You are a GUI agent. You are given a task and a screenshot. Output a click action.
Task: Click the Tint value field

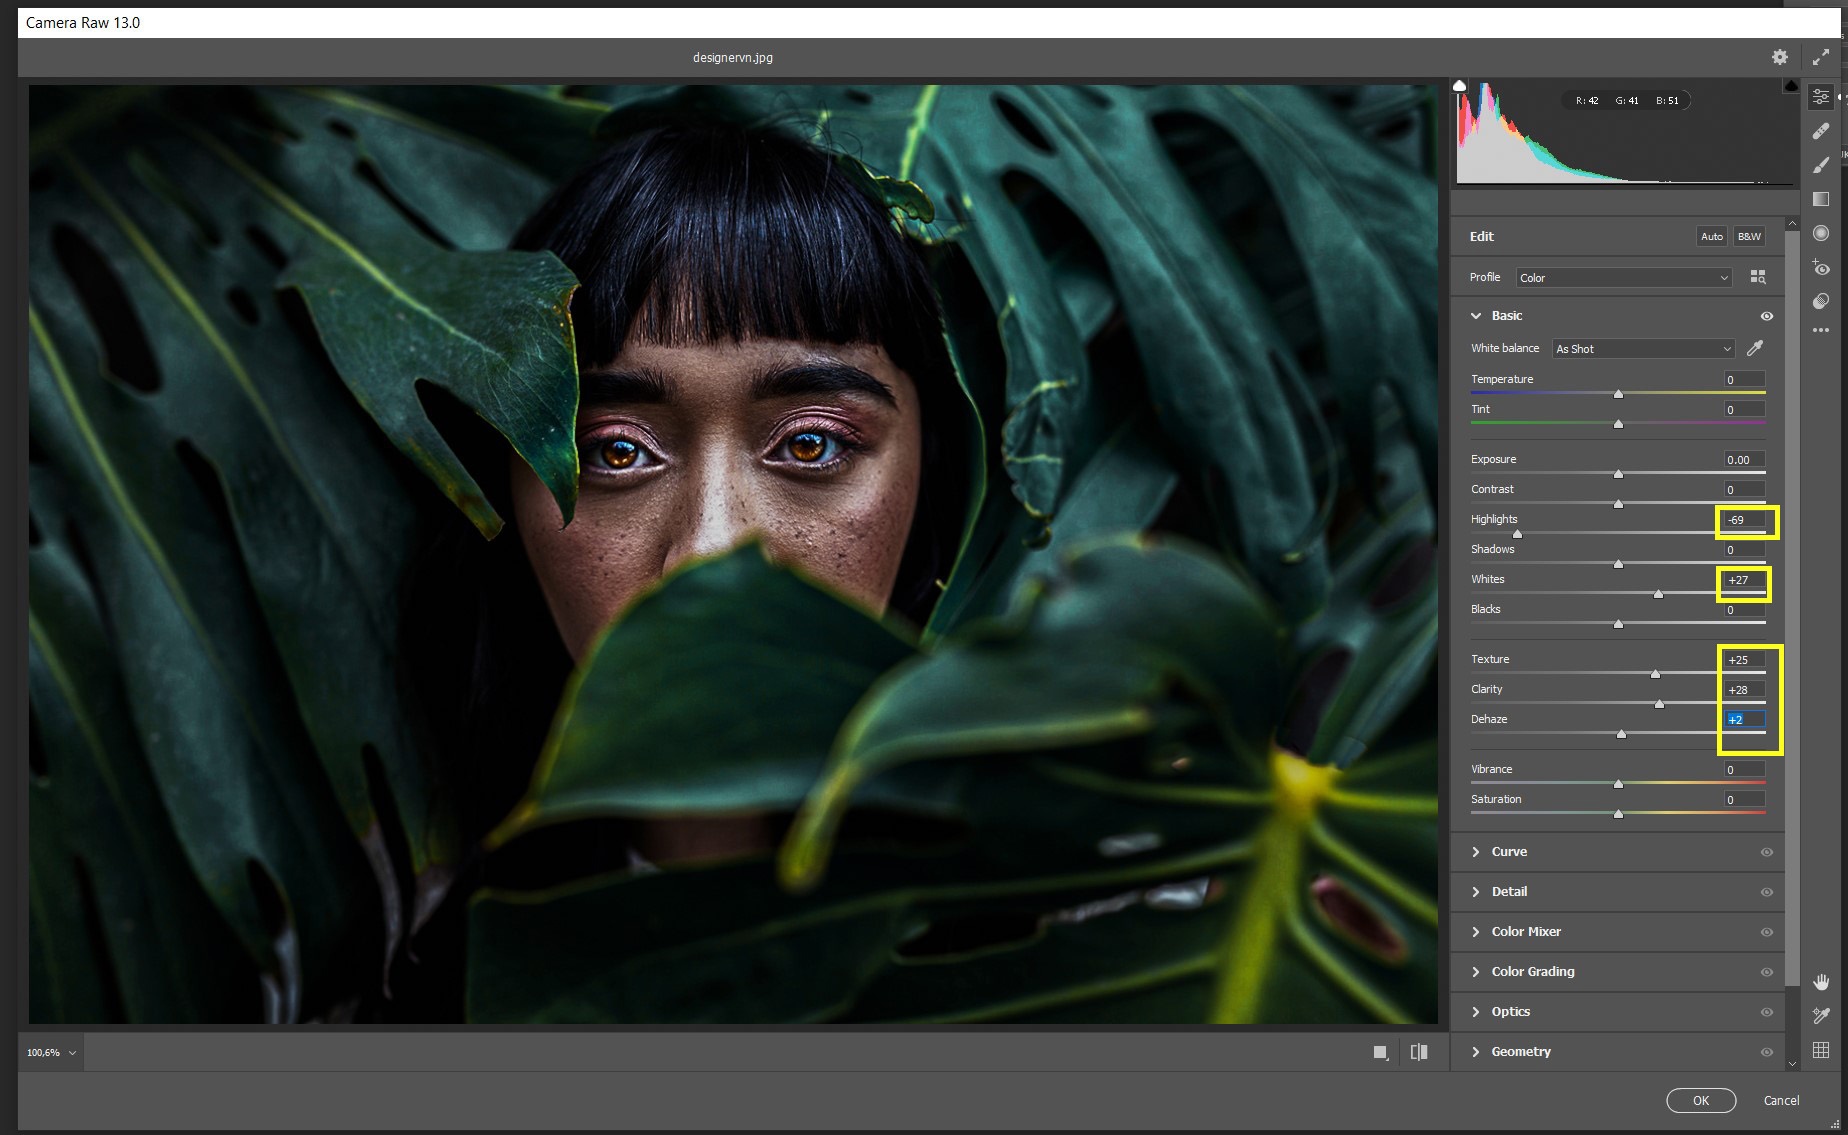pyautogui.click(x=1745, y=410)
